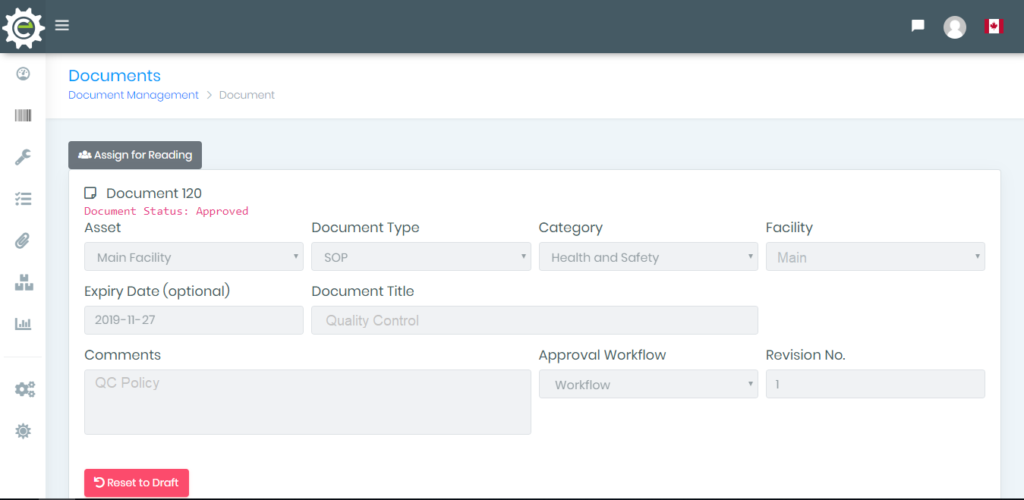Viewport: 1024px width, 500px height.
Task: Select the checklist tasks sidebar icon
Action: point(23,199)
